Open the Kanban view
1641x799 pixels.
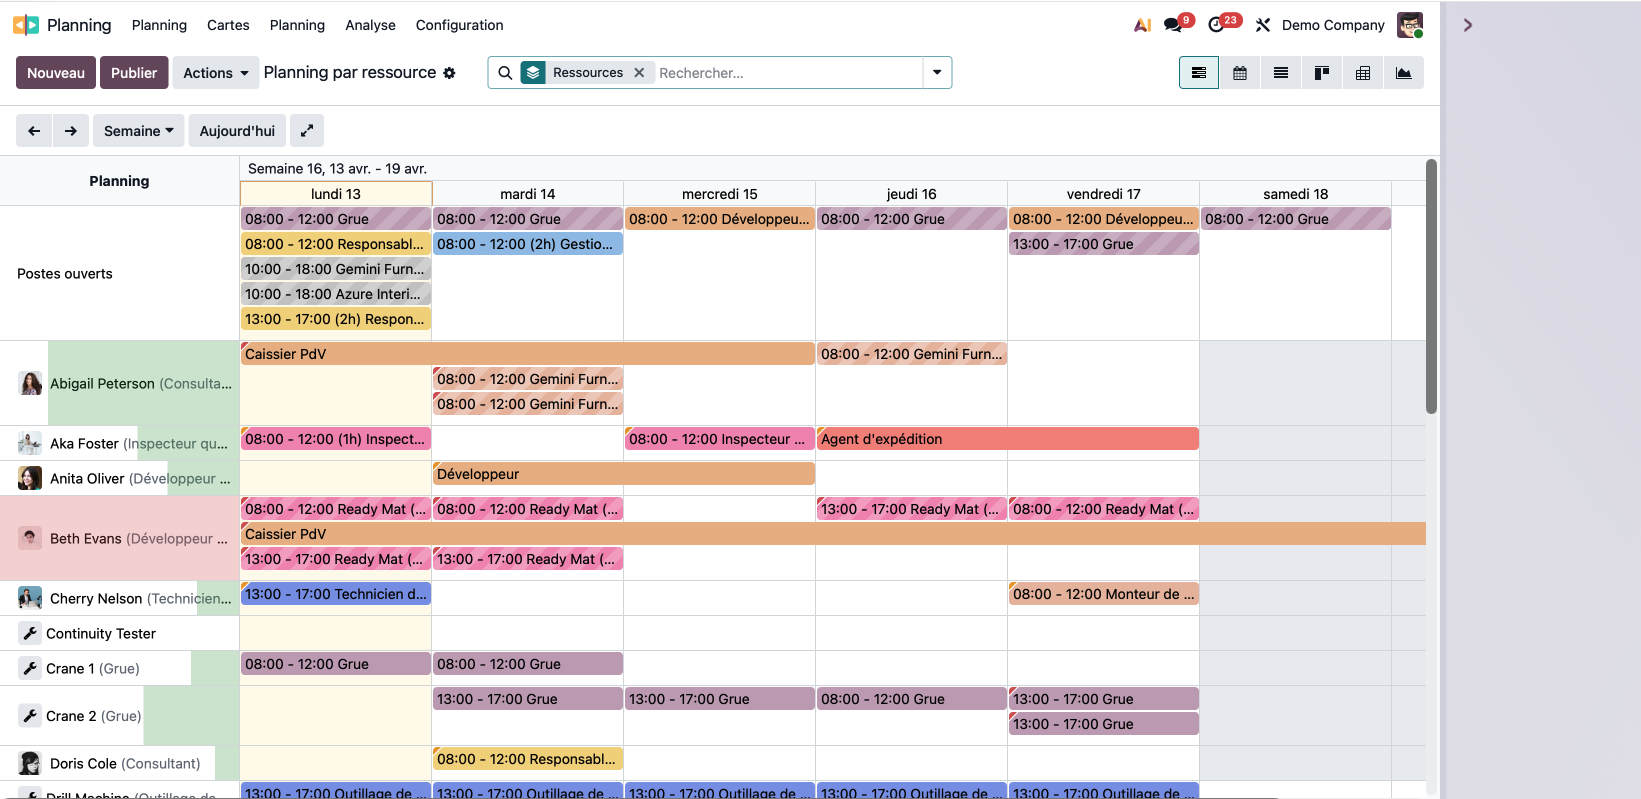point(1321,73)
